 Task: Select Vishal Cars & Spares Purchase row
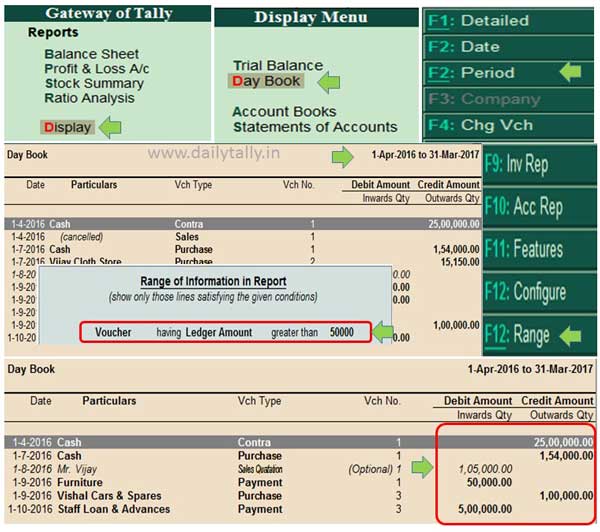(300, 496)
